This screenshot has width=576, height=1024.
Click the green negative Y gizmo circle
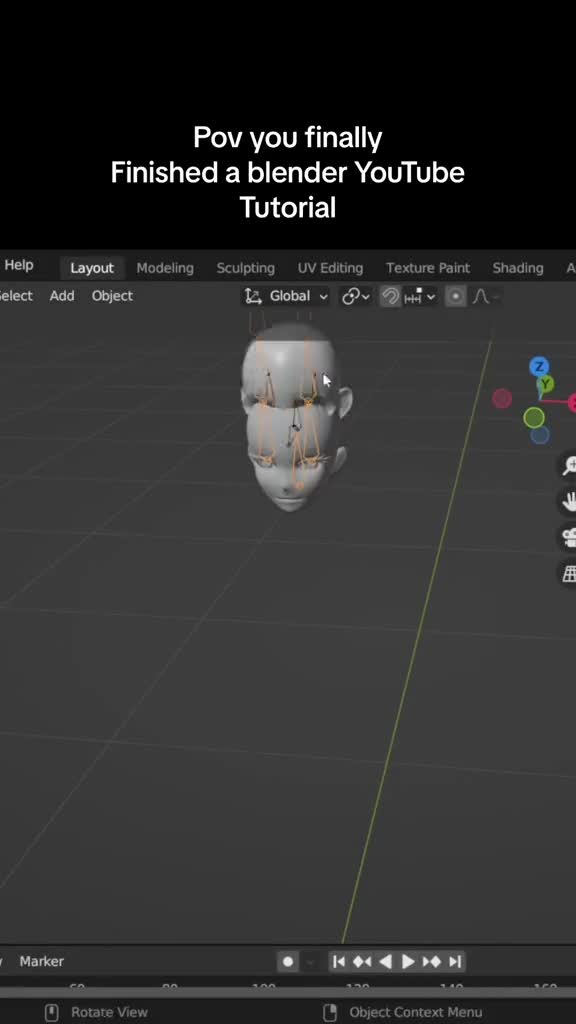pos(534,417)
